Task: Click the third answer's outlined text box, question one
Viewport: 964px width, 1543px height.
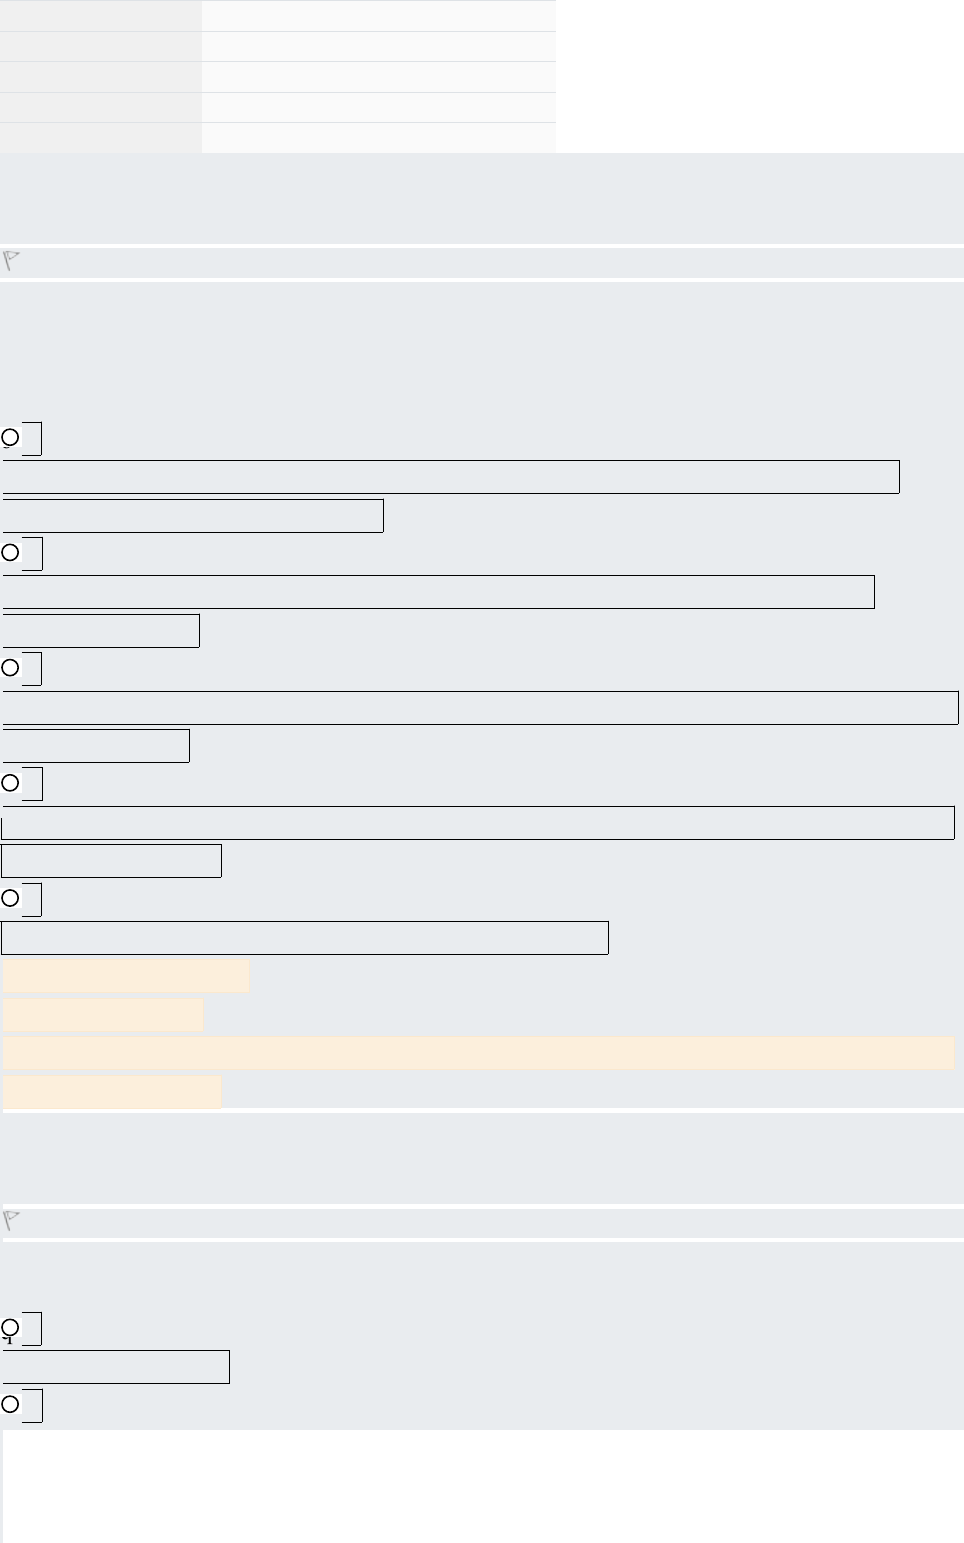Action: tap(480, 708)
